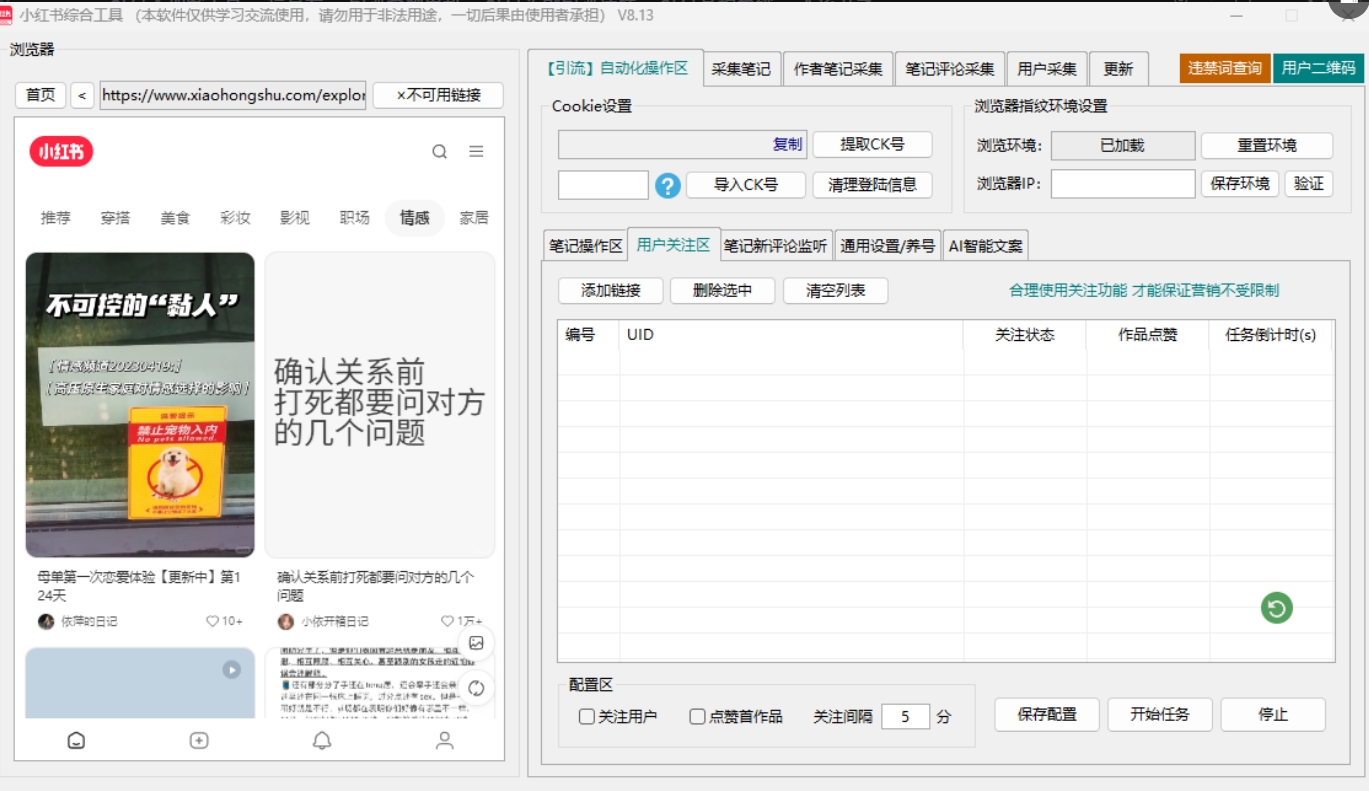Open the notifications bell icon

322,740
